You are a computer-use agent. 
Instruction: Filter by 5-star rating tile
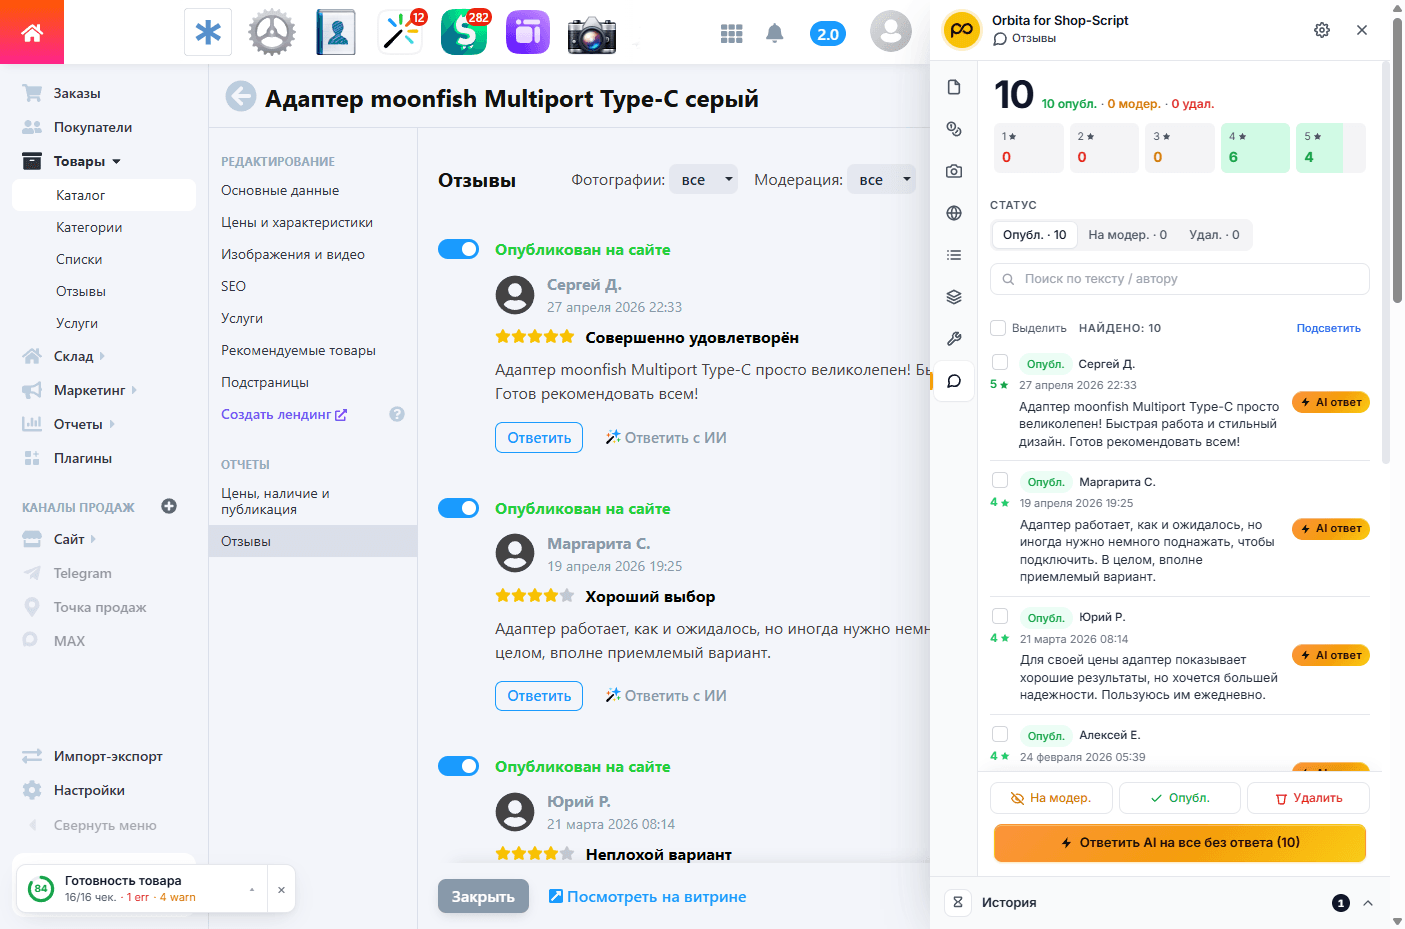(1331, 148)
